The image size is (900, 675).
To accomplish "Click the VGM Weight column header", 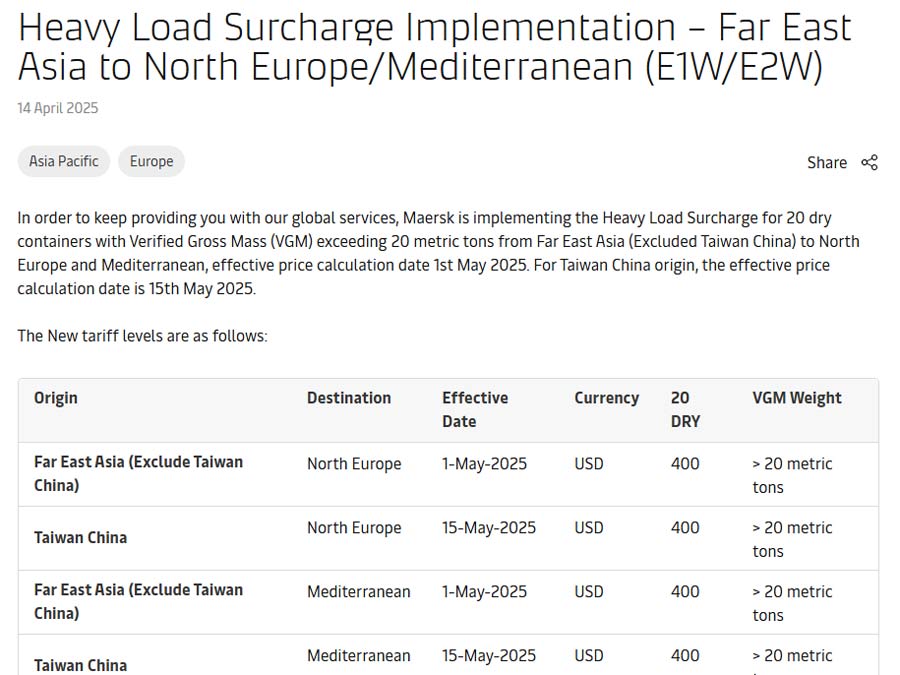I will pos(797,398).
